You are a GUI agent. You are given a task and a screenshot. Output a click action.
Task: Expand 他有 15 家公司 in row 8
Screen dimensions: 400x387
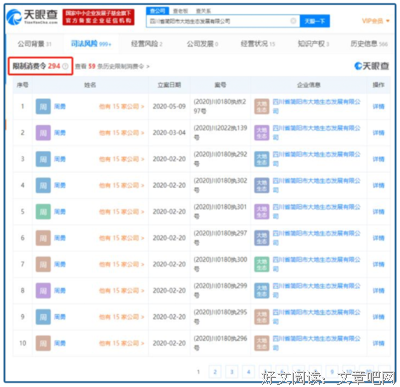[122, 291]
